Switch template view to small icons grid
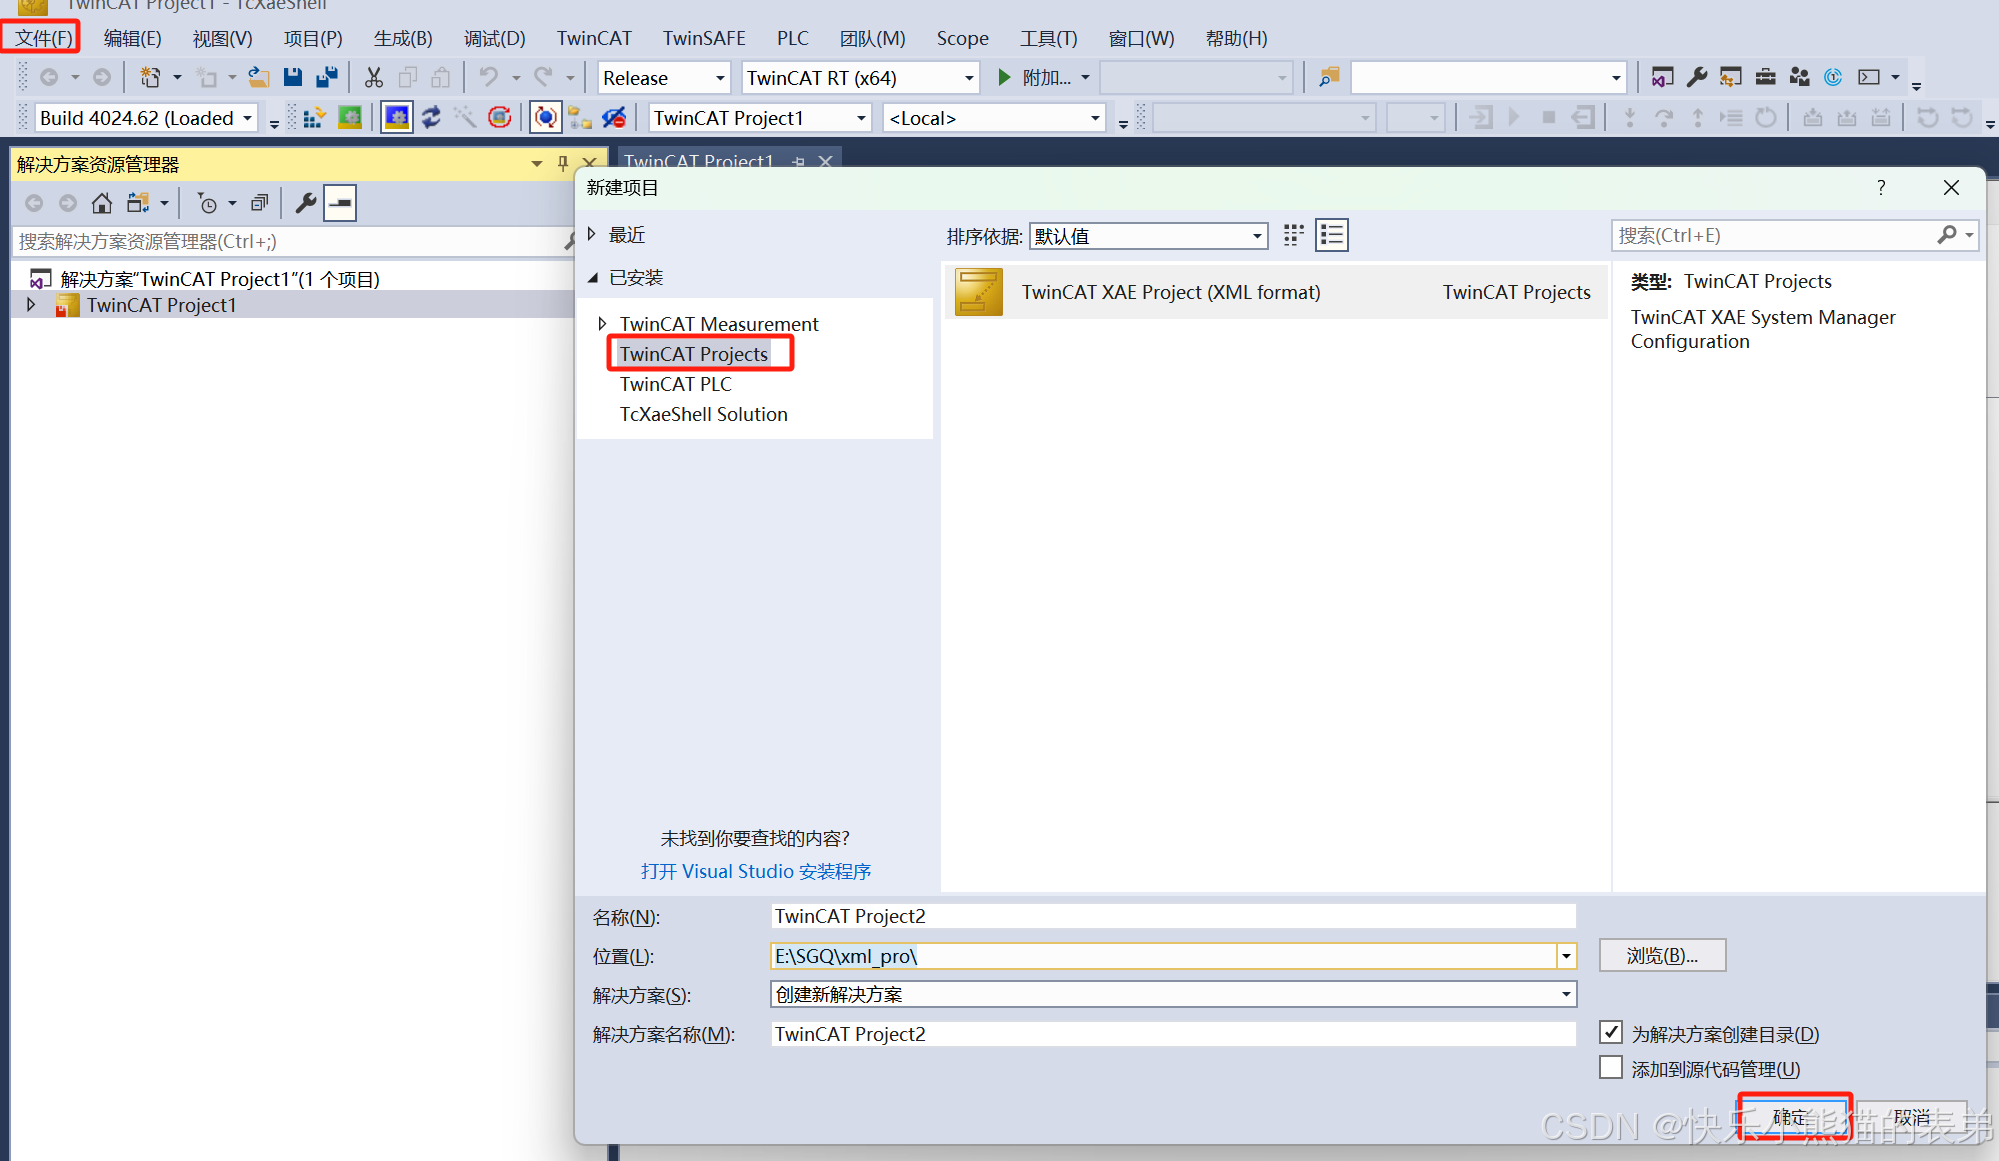 click(1293, 235)
